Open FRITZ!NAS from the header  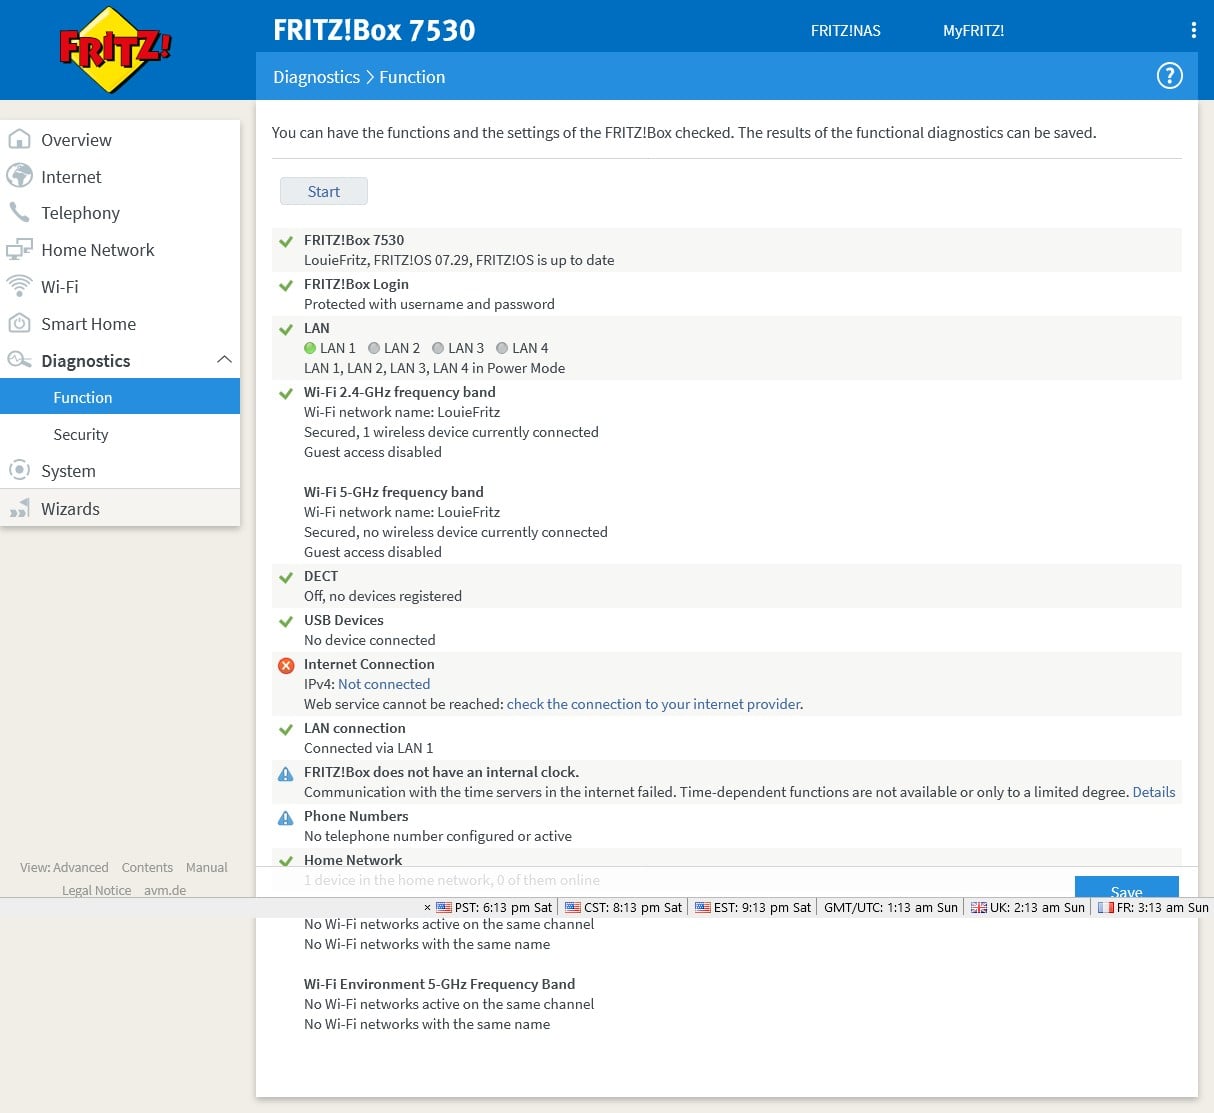pos(845,30)
